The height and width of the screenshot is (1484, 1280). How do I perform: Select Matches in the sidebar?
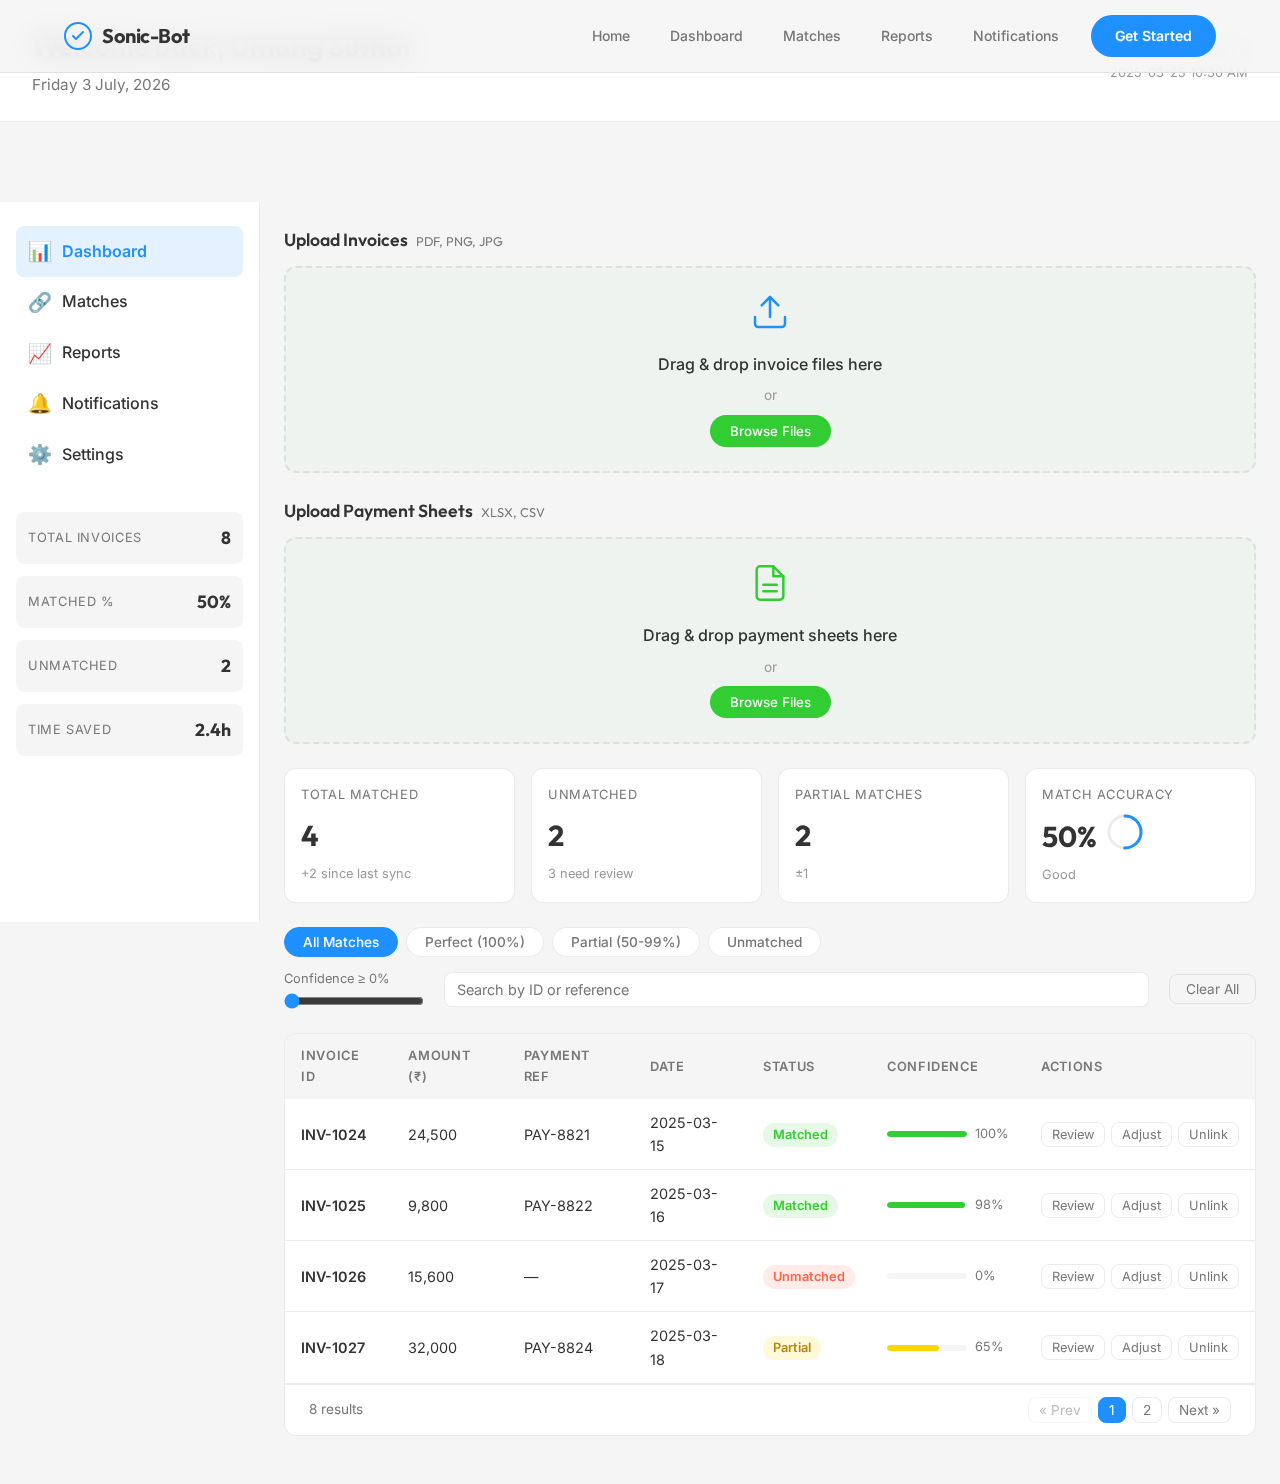click(129, 302)
